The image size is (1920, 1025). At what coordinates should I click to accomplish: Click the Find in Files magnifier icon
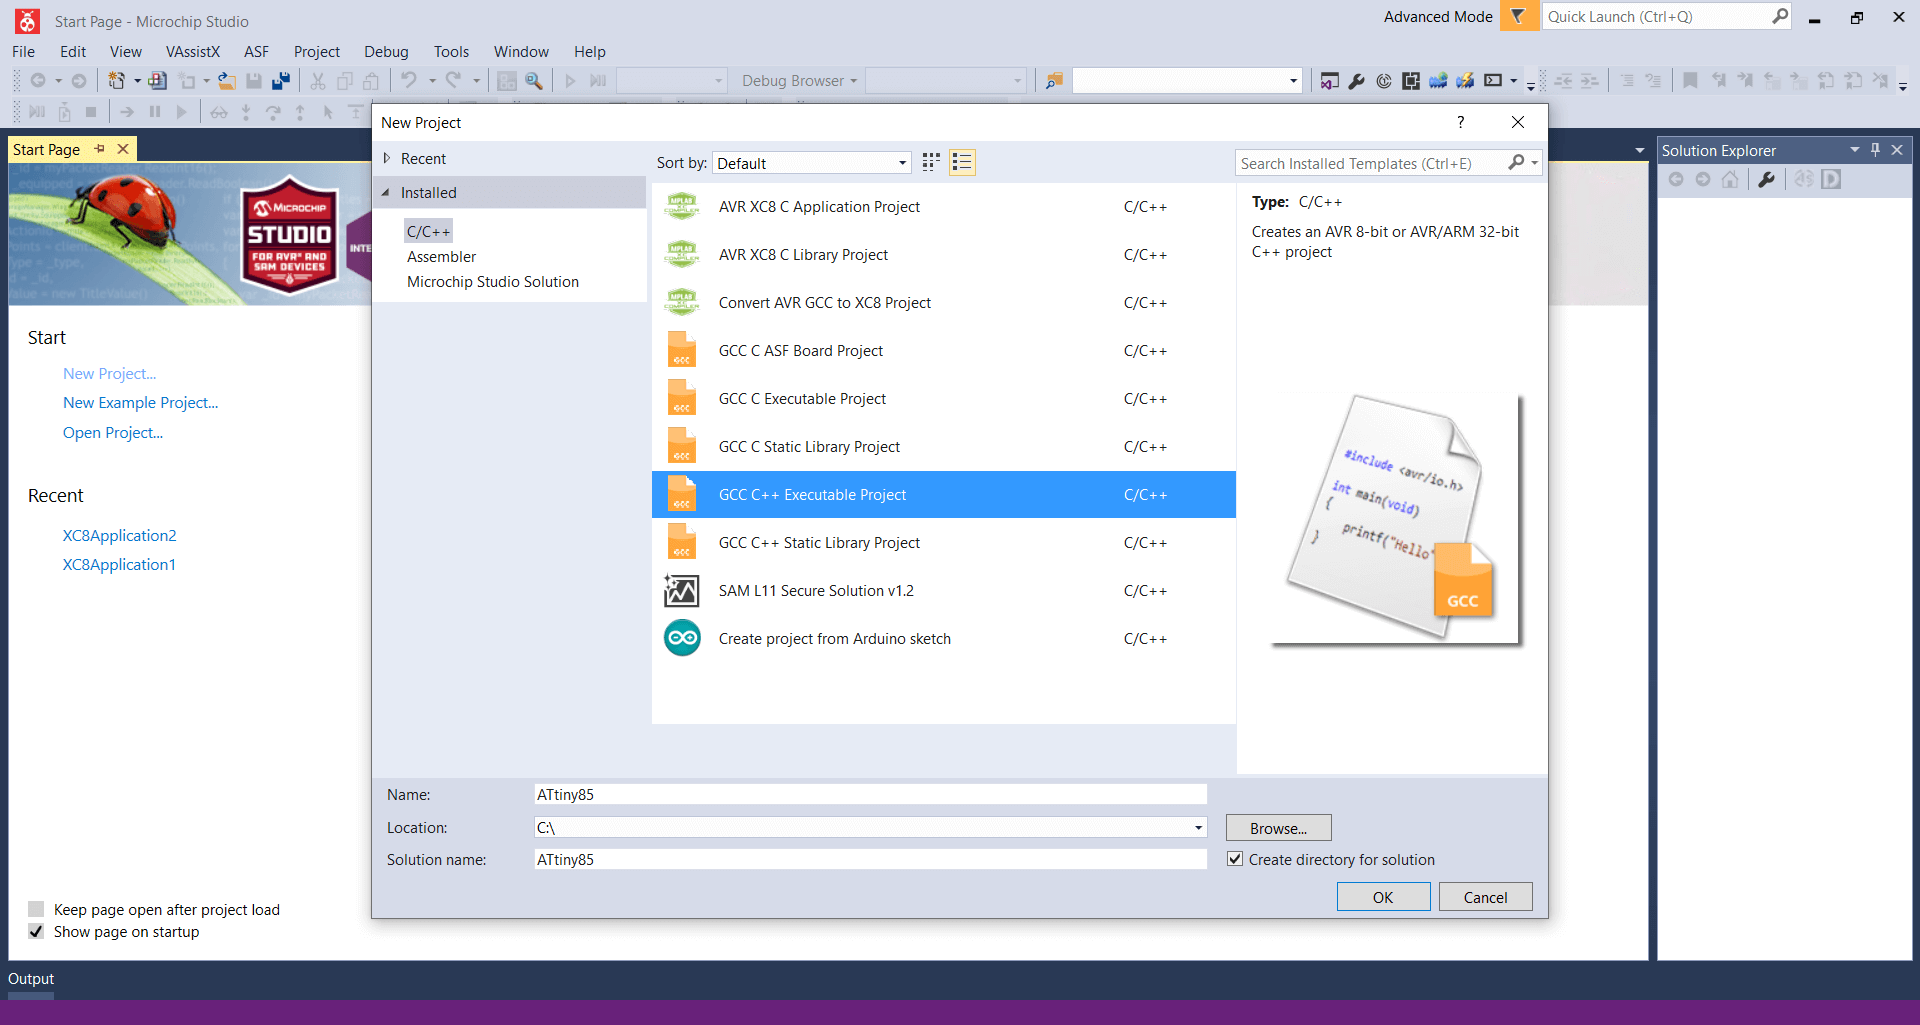coord(534,81)
